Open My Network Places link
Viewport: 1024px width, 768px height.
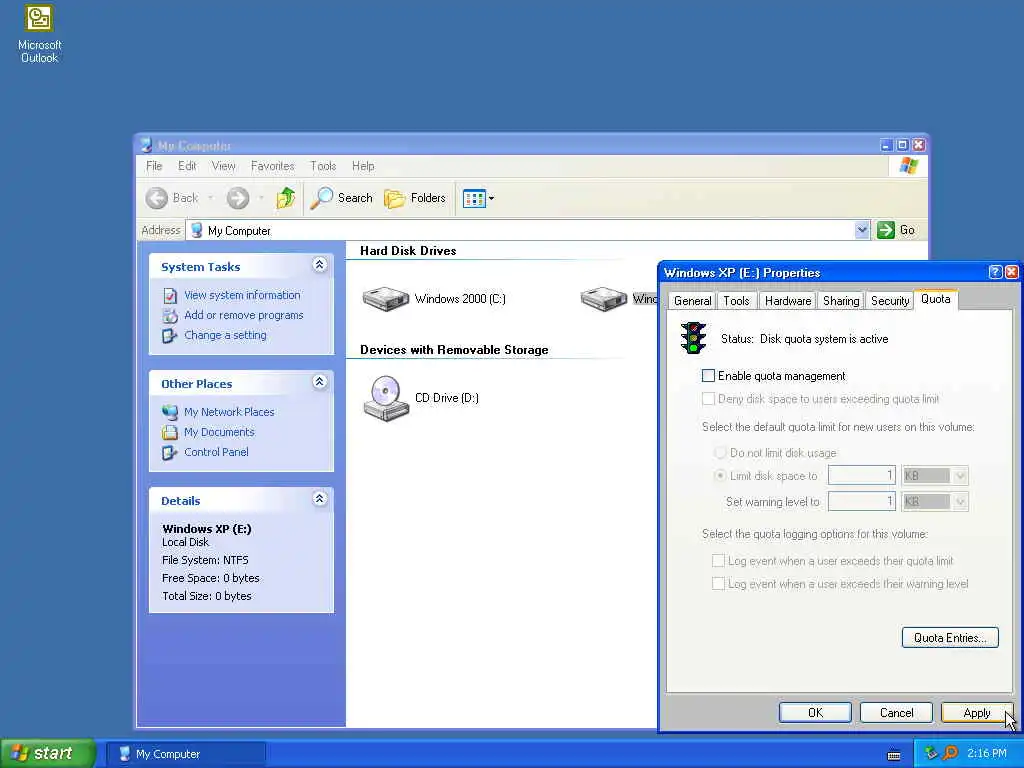point(229,412)
